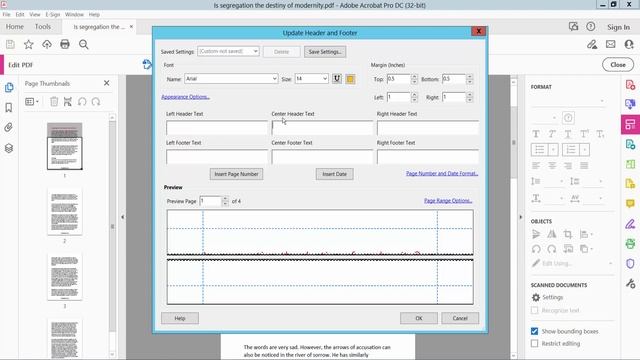Click Cancel in header footer dialog
640x360 pixels.
point(460,318)
